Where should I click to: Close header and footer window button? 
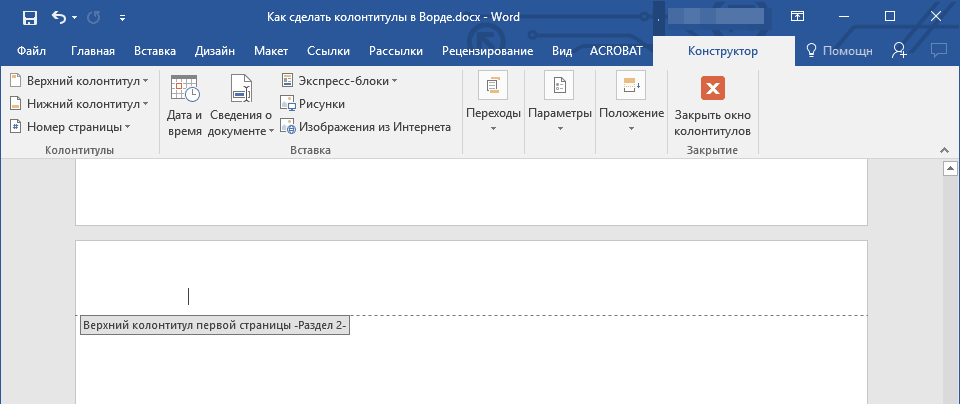click(712, 107)
